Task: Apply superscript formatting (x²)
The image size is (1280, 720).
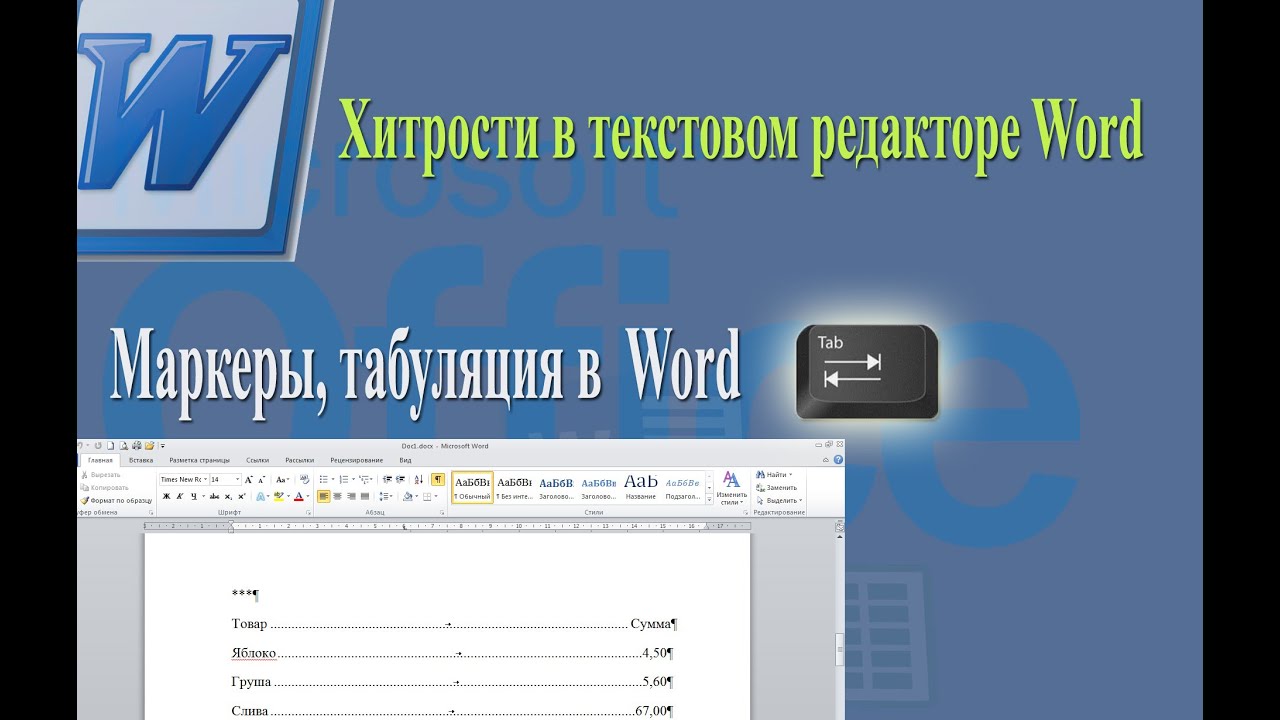Action: tap(242, 496)
